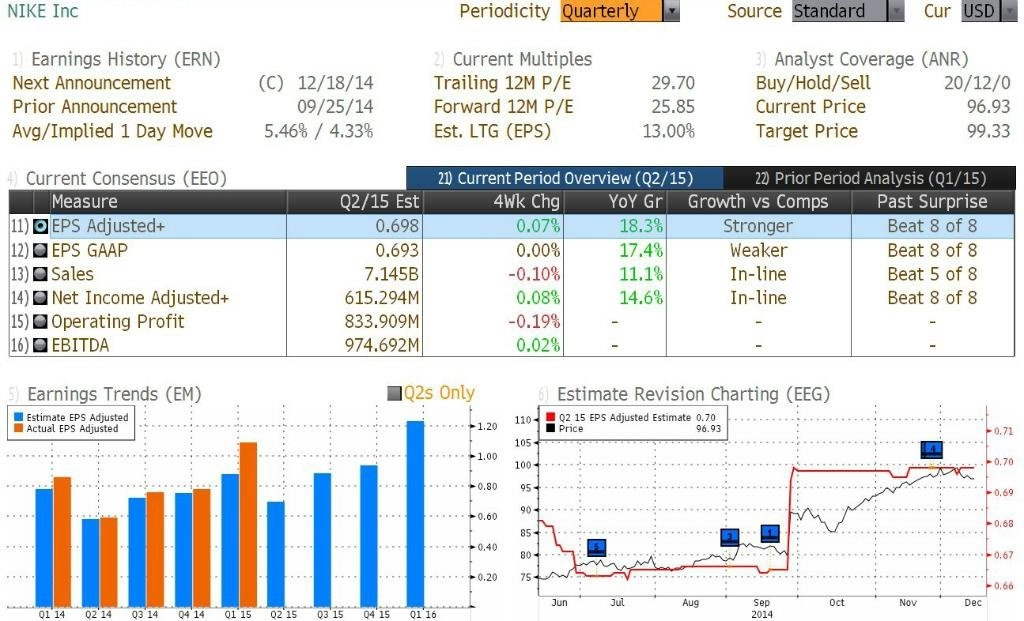Open Current Consensus (EEO) section

(126, 178)
